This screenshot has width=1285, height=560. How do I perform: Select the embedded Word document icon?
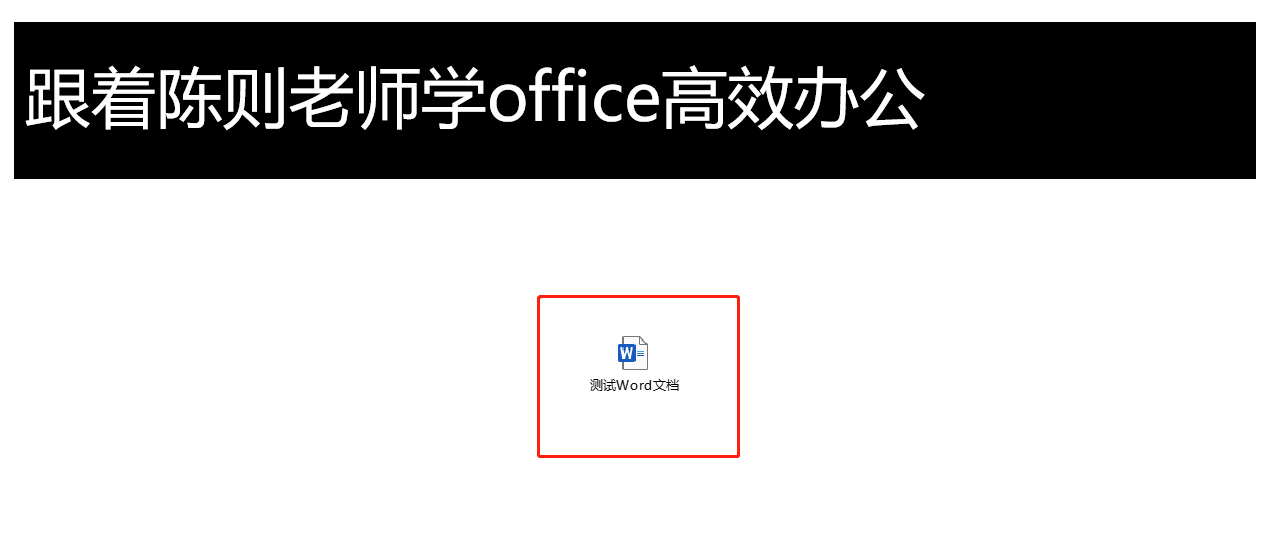point(633,353)
